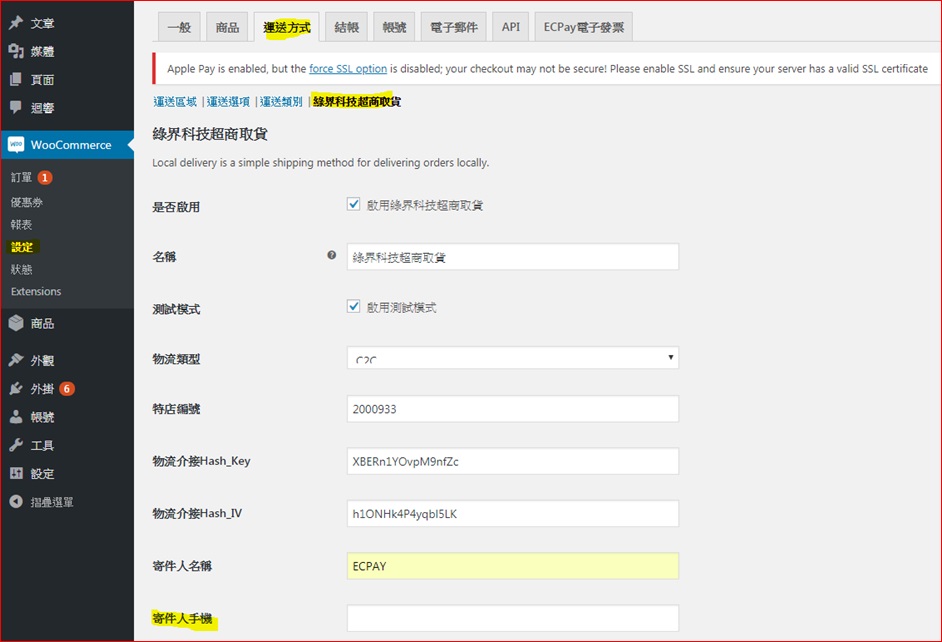Click the 物流介接Hash_Key input field
Image resolution: width=942 pixels, height=642 pixels.
click(512, 461)
